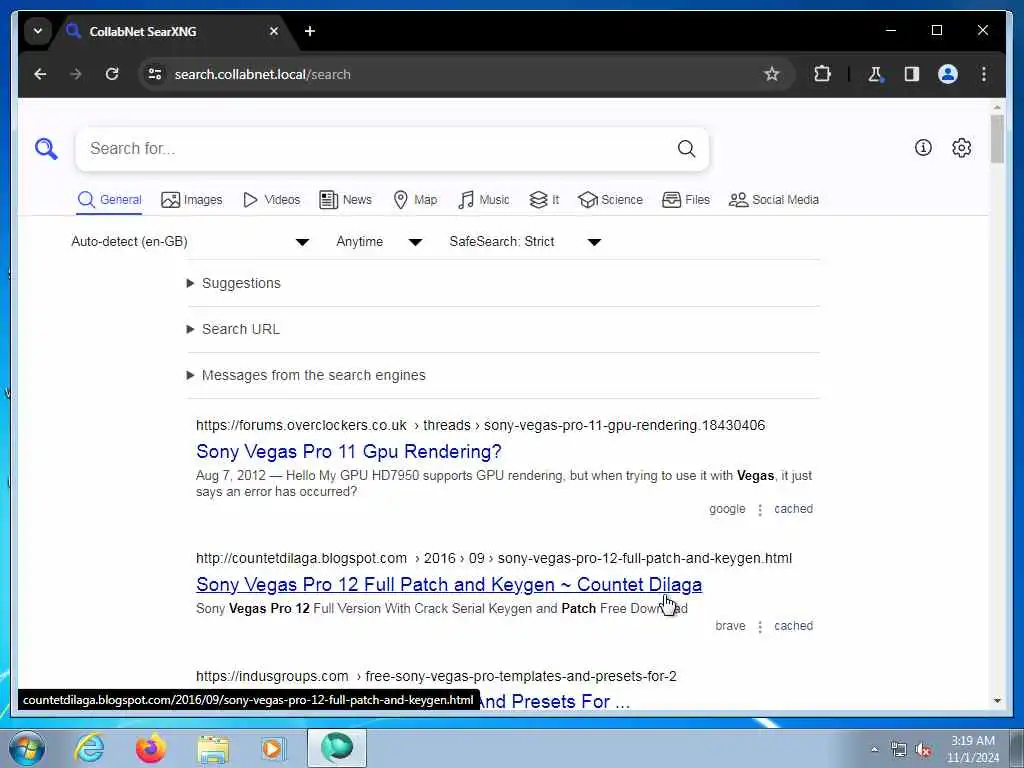Open the preferences gear icon
This screenshot has width=1024, height=768.
coord(961,148)
